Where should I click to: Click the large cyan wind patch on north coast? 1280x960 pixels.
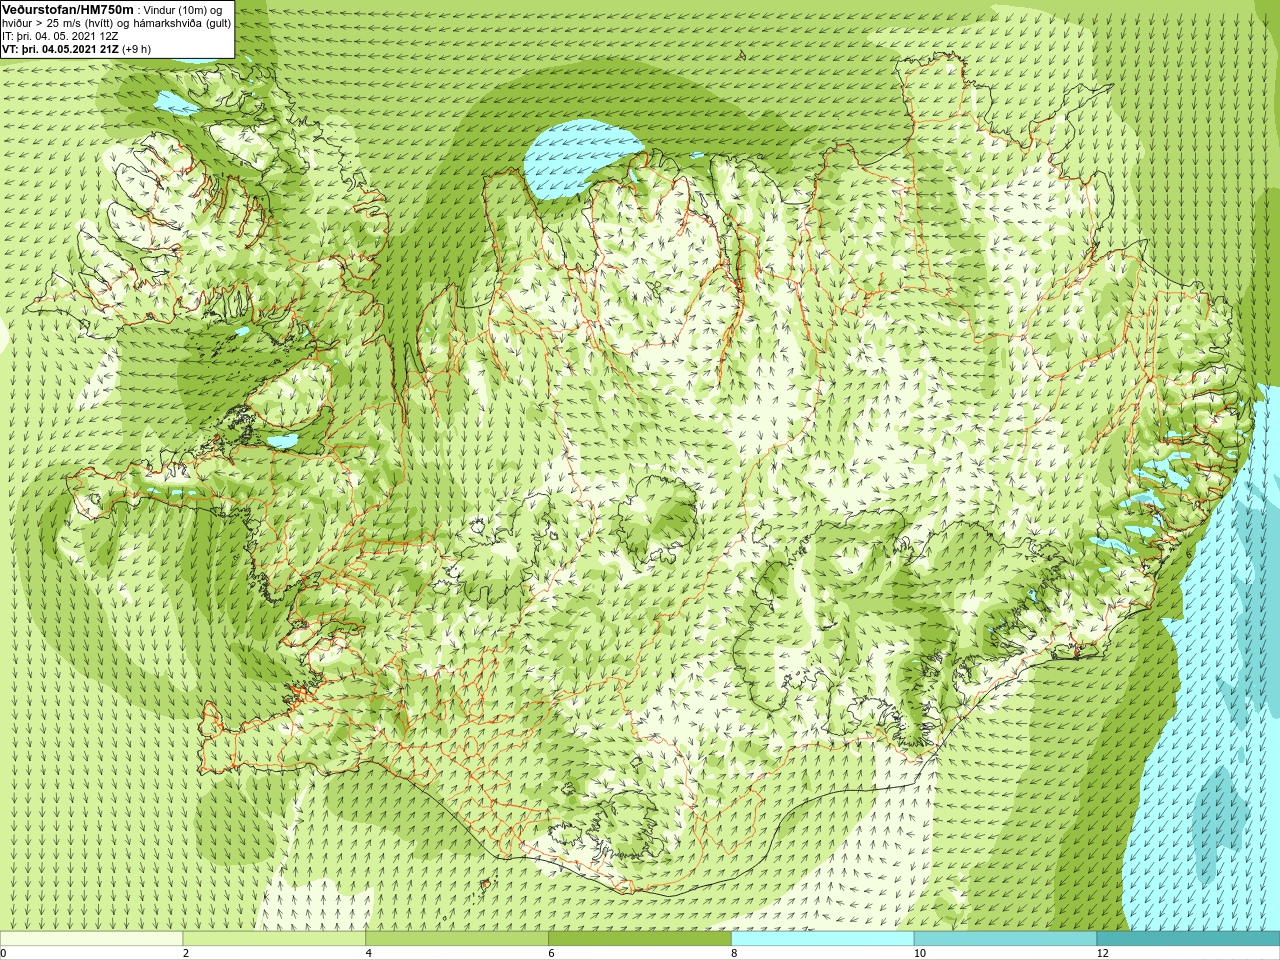[578, 160]
